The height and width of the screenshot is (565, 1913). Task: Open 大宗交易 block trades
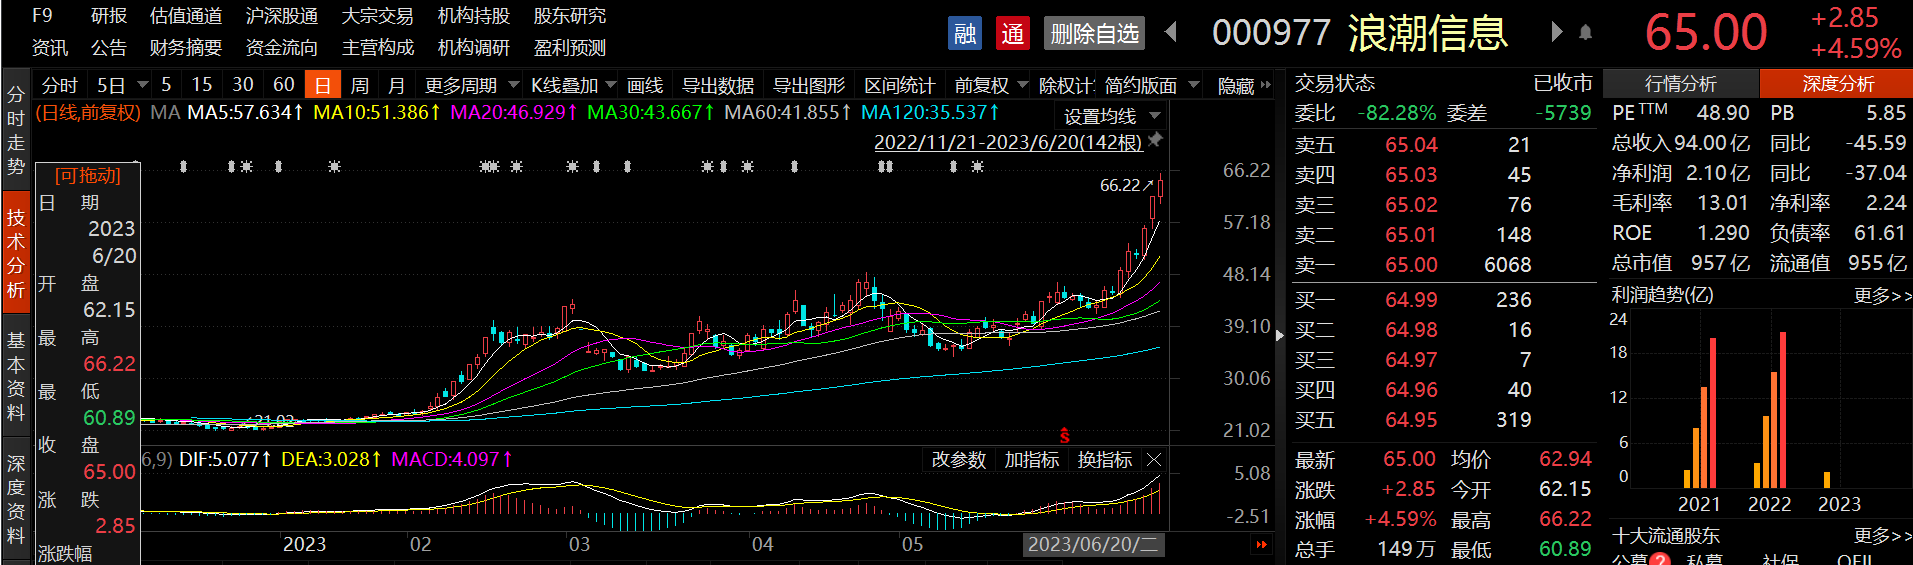pyautogui.click(x=377, y=16)
